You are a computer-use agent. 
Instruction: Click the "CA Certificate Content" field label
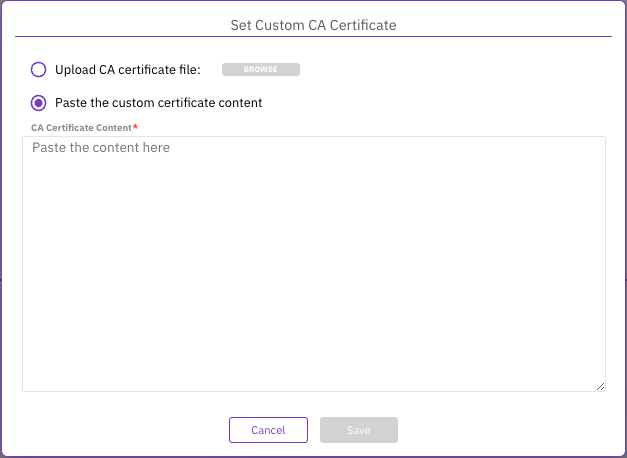pyautogui.click(x=81, y=128)
